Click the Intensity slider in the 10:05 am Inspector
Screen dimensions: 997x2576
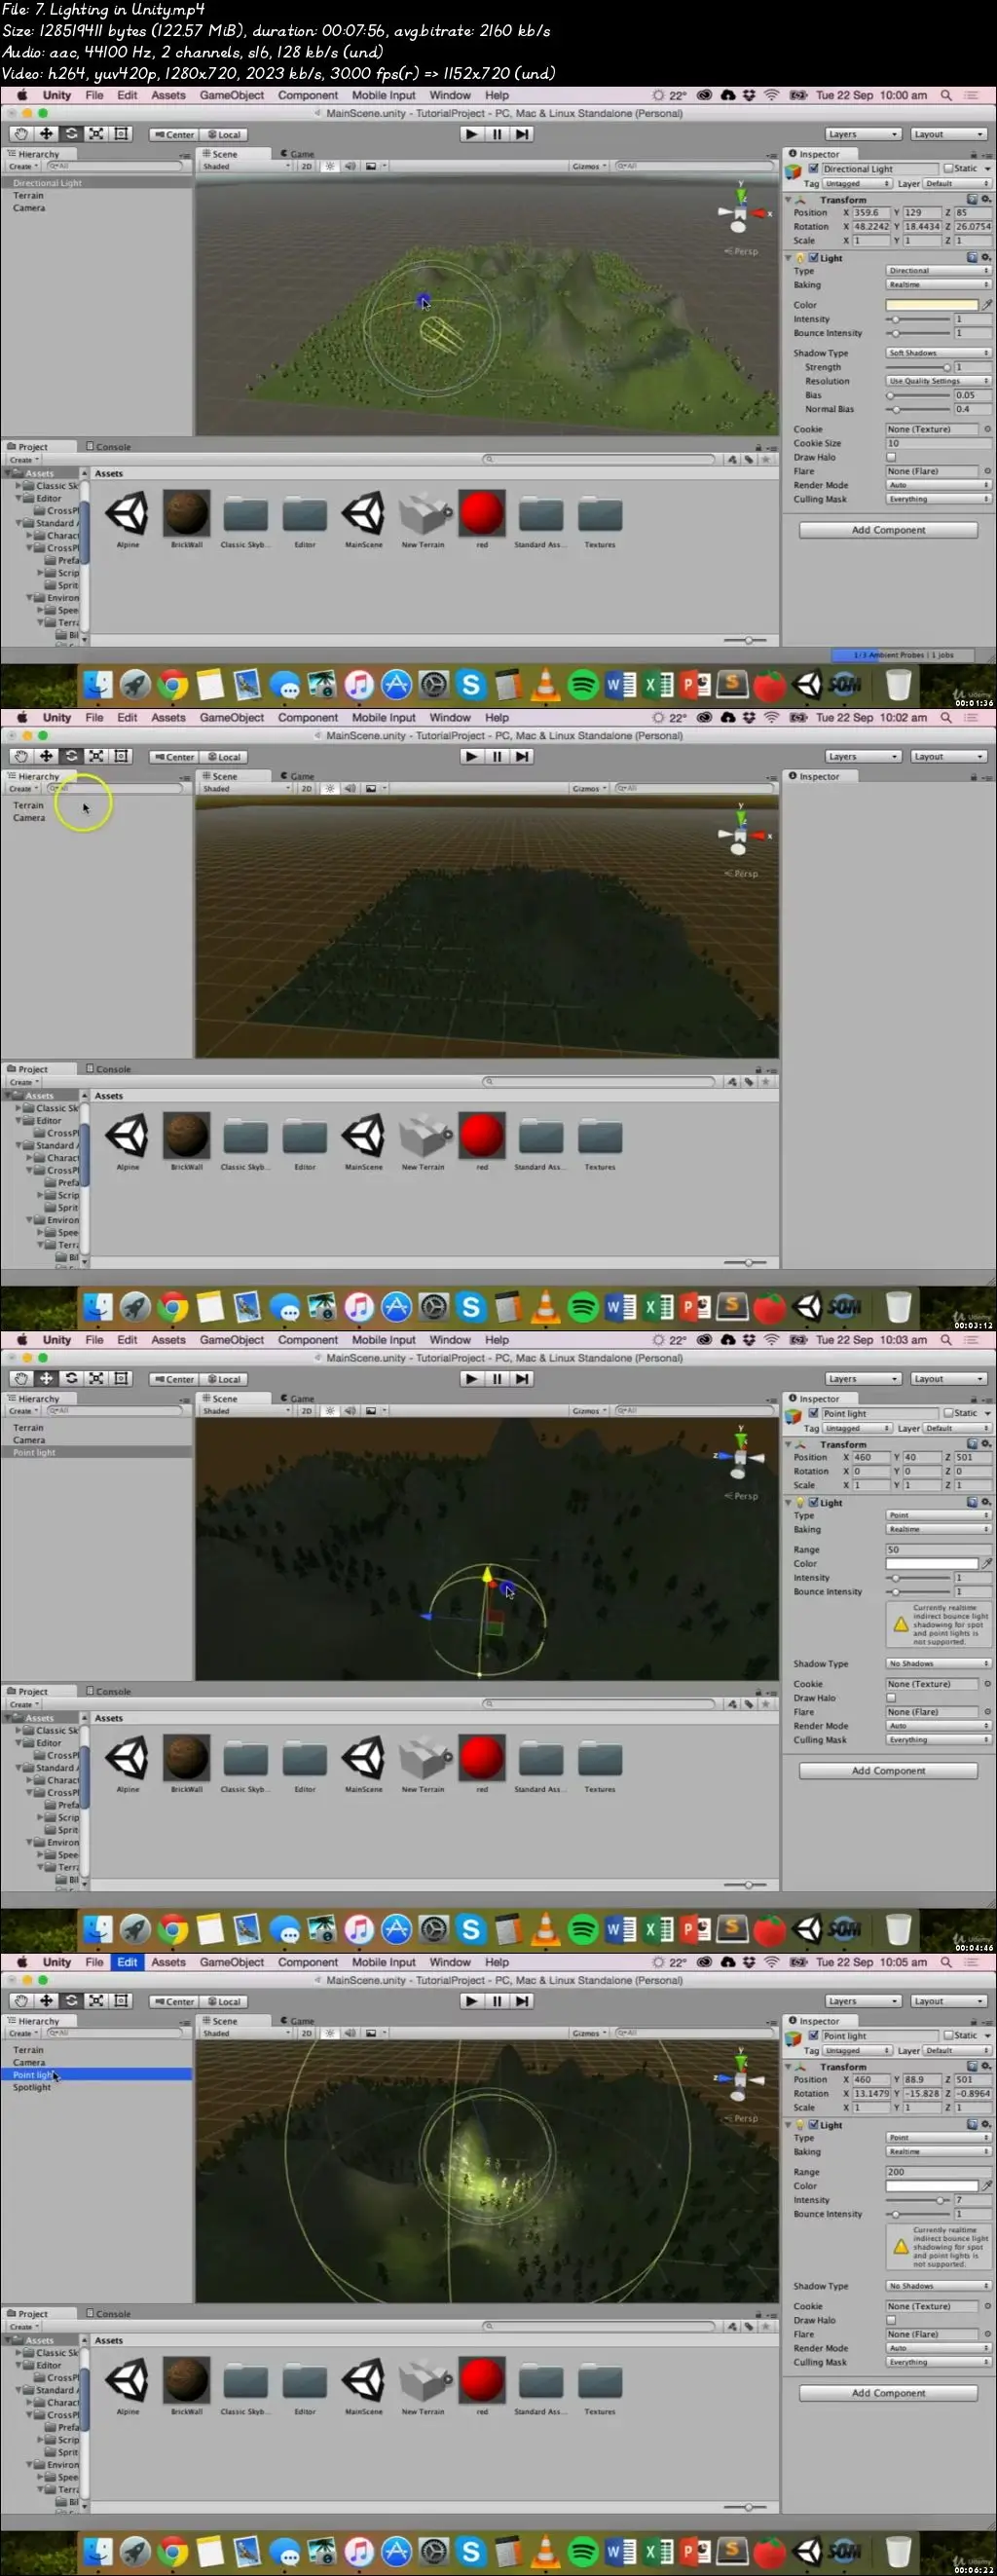pos(919,2200)
